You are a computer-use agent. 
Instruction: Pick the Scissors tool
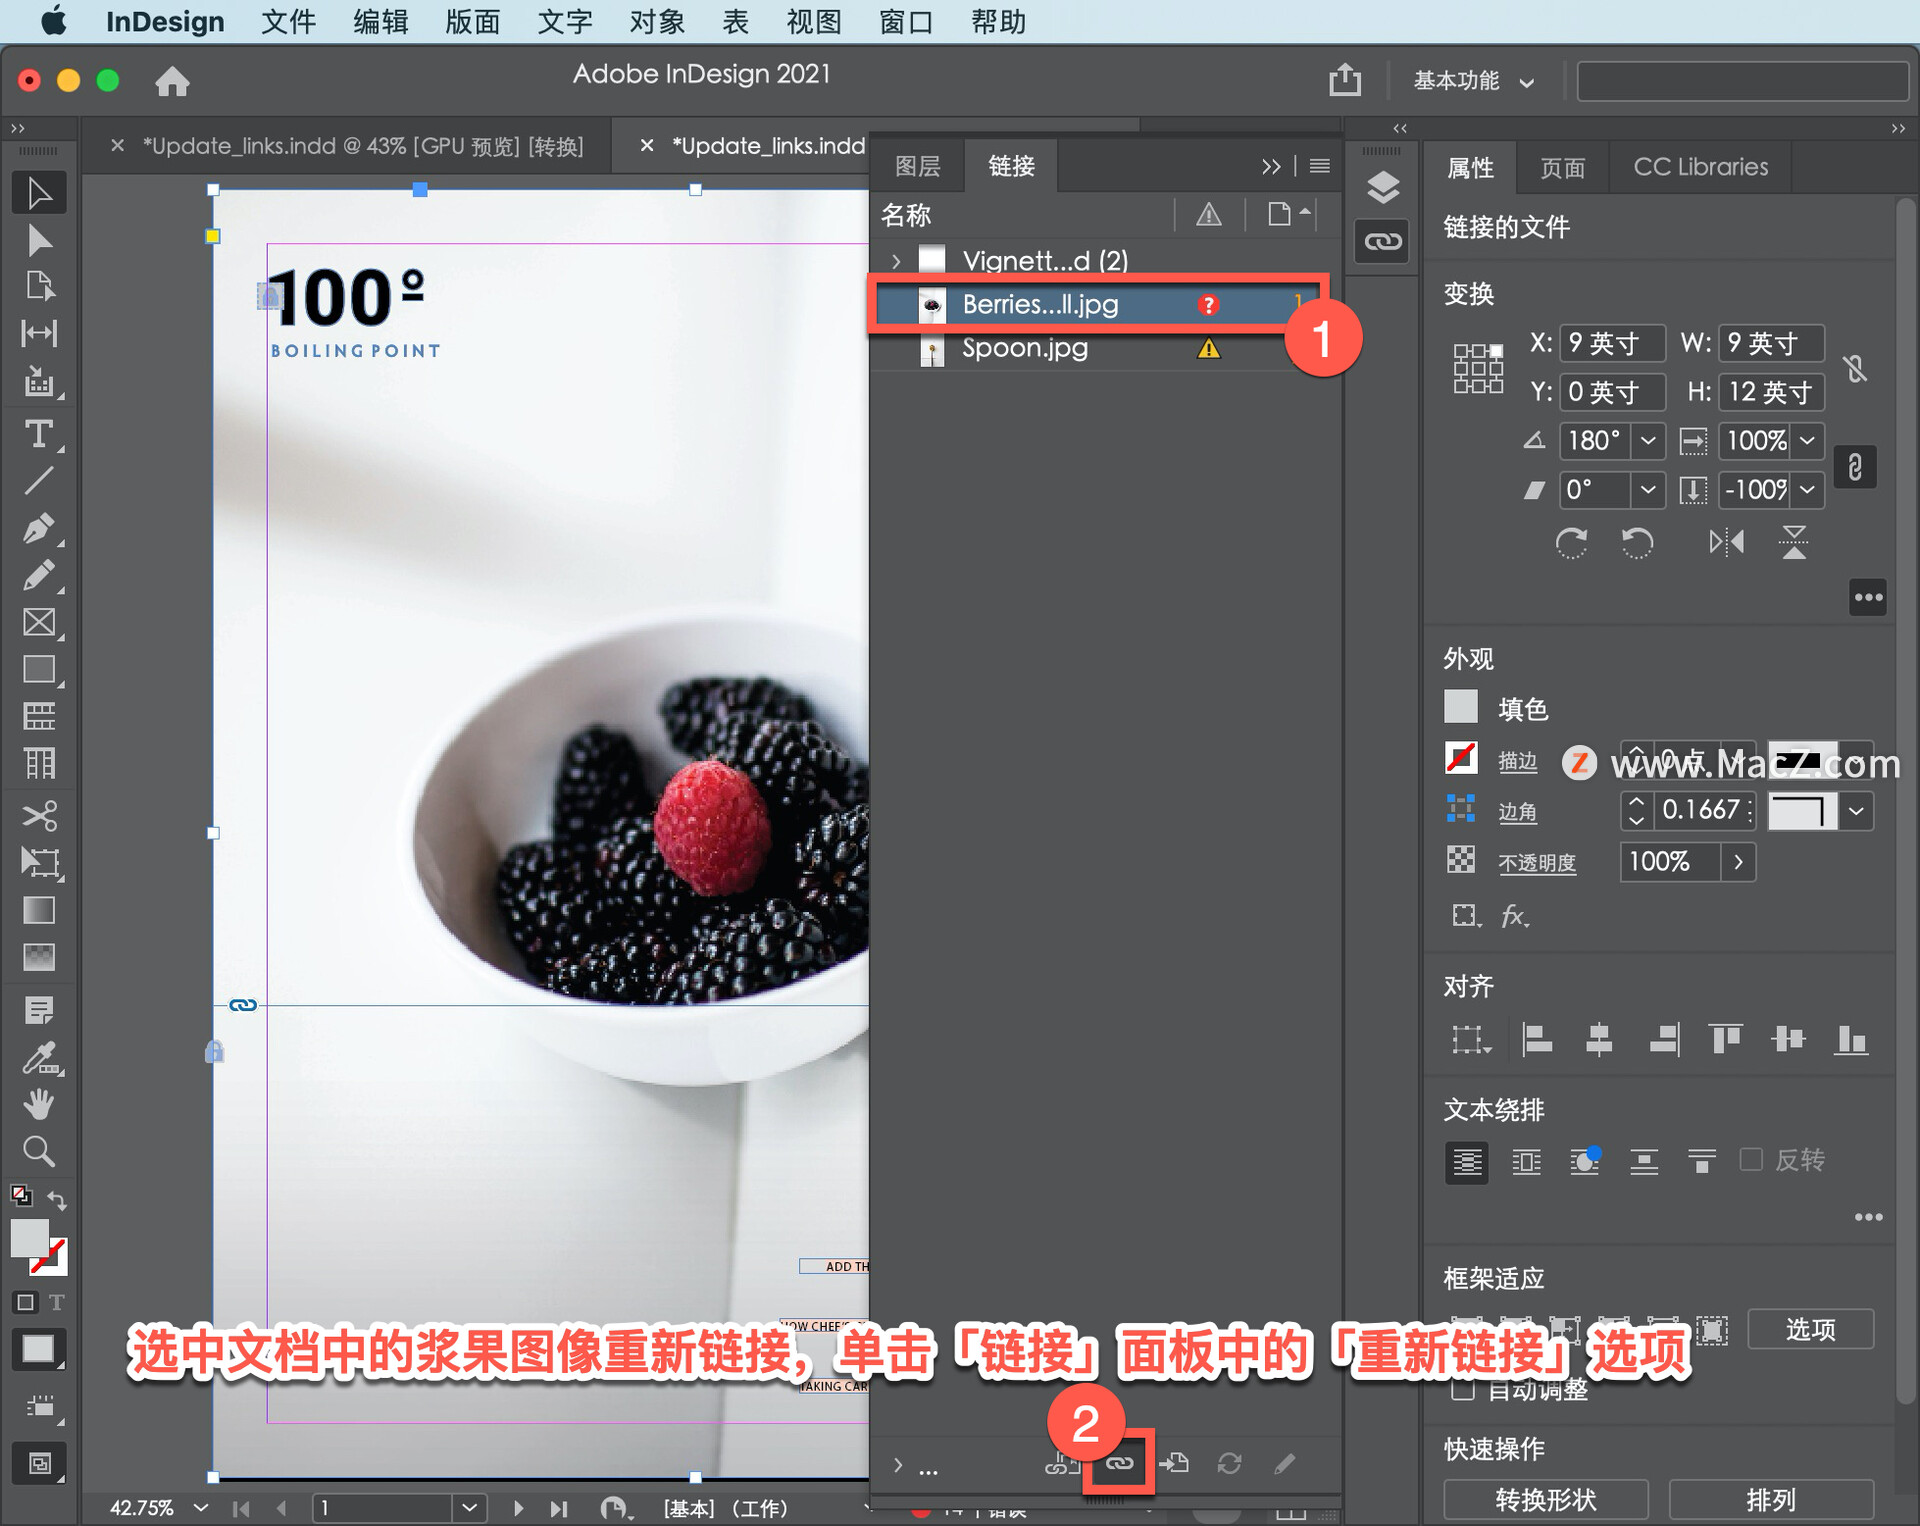click(x=39, y=815)
